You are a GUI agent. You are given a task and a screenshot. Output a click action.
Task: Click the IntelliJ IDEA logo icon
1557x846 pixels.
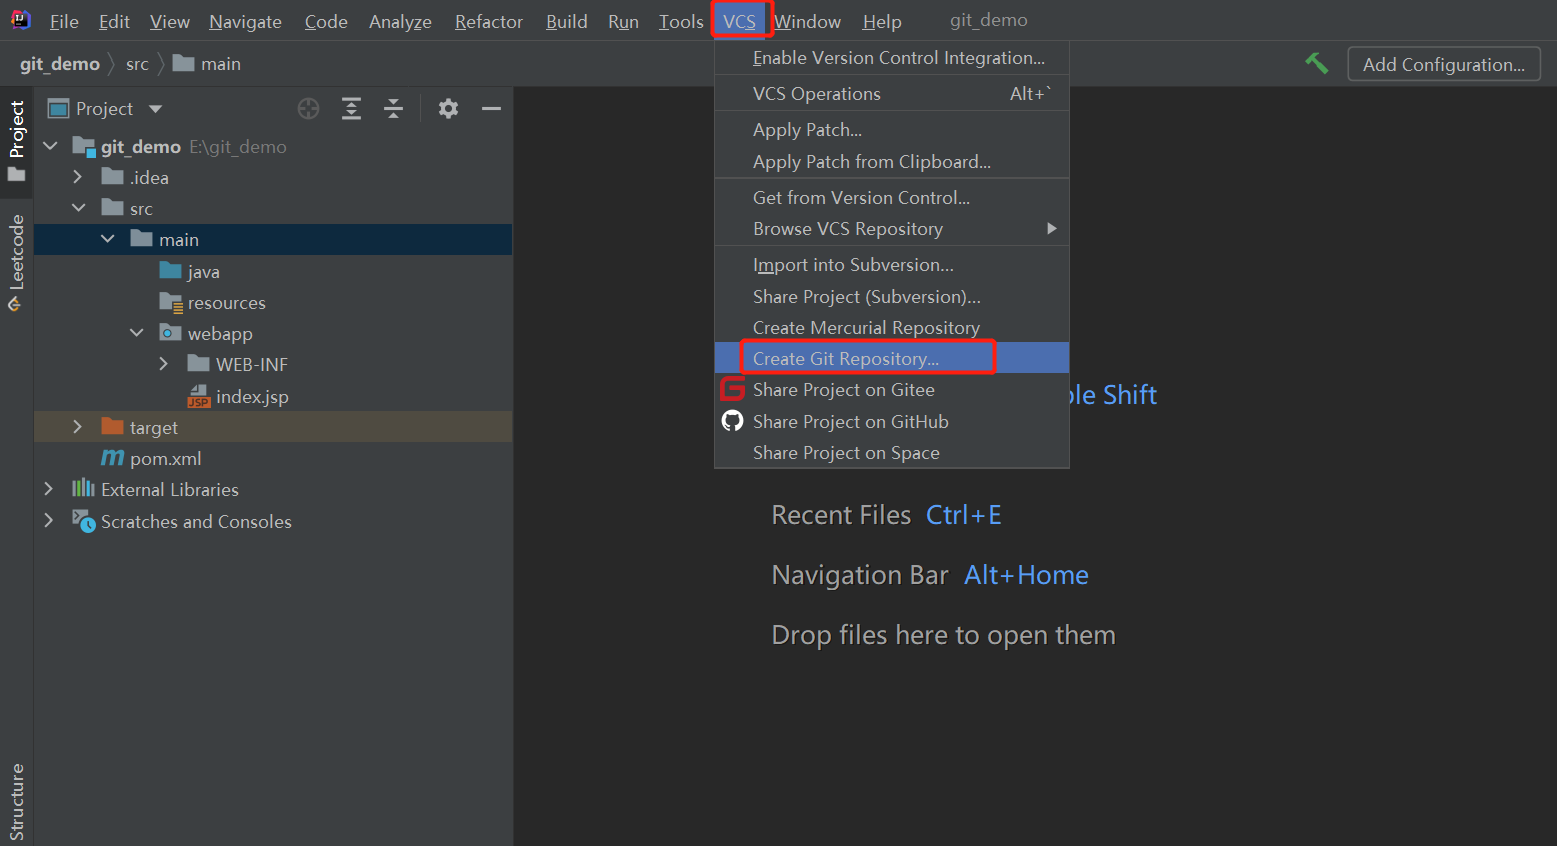21,20
